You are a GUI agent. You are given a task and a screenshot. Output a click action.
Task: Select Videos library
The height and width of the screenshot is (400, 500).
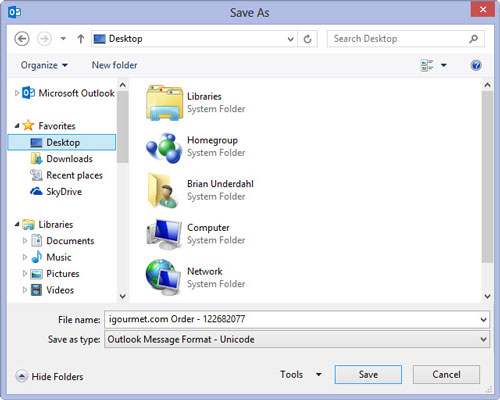(52, 290)
